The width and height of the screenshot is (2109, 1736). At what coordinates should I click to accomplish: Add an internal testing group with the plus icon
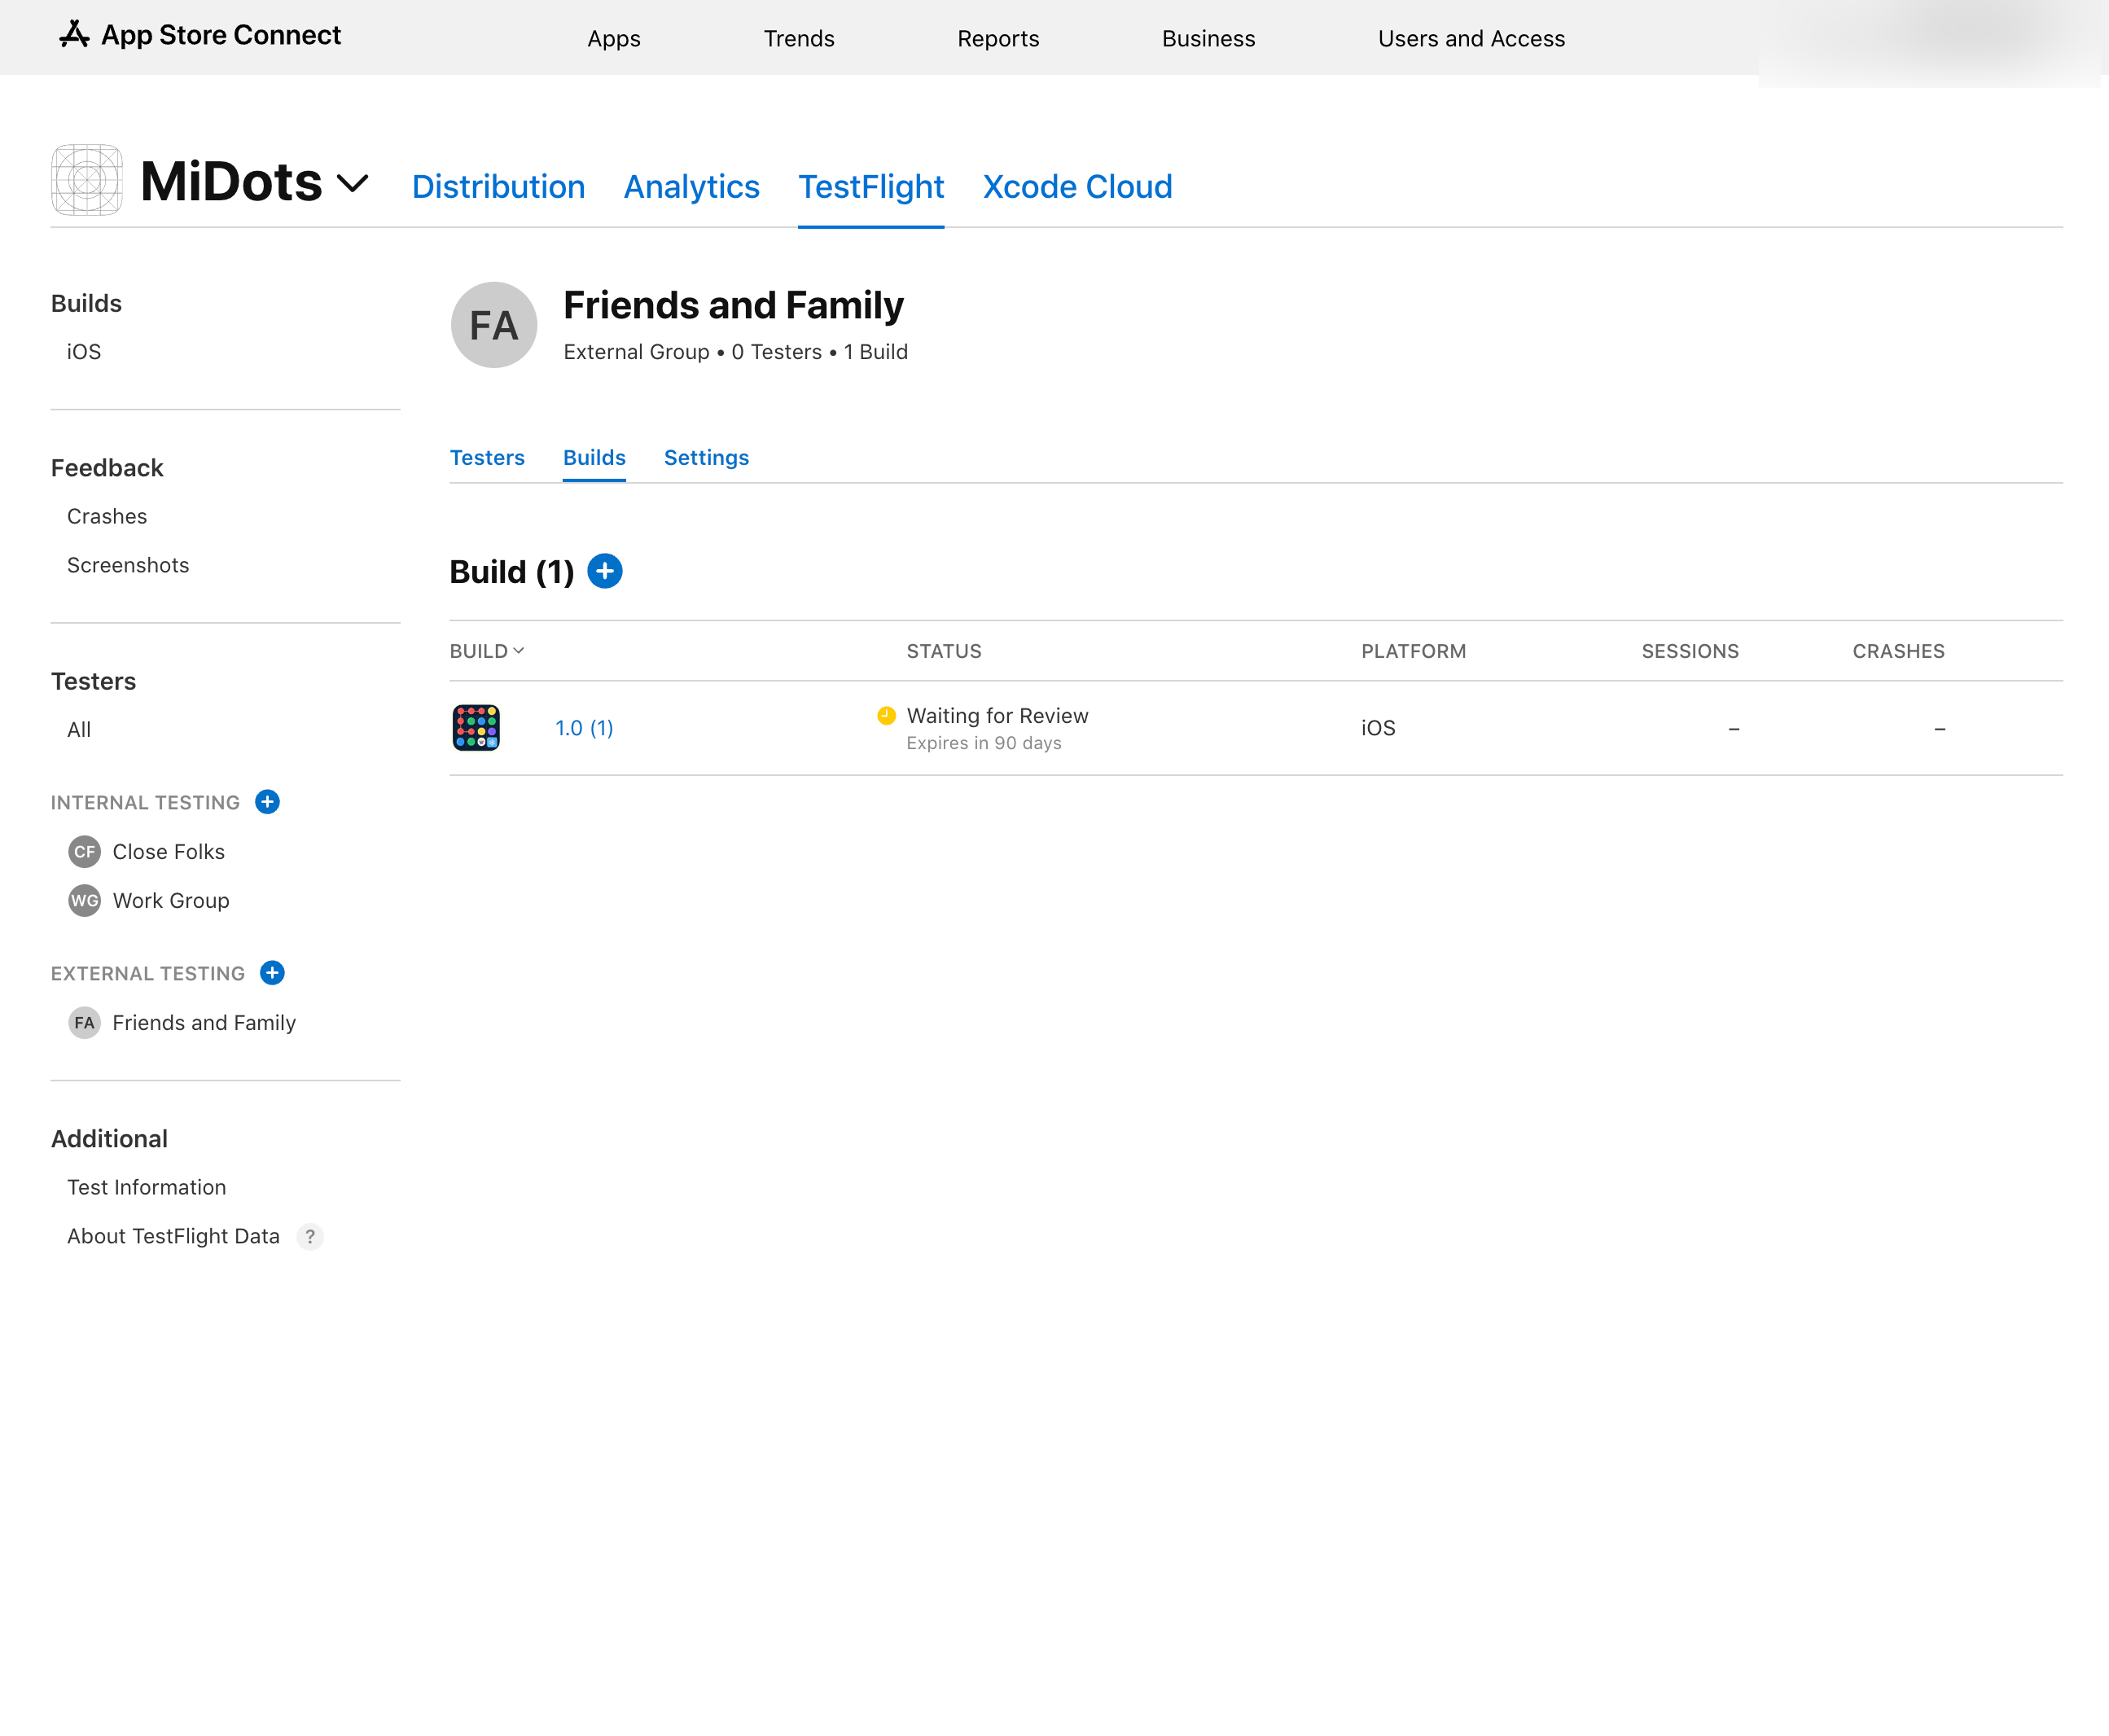click(x=267, y=802)
